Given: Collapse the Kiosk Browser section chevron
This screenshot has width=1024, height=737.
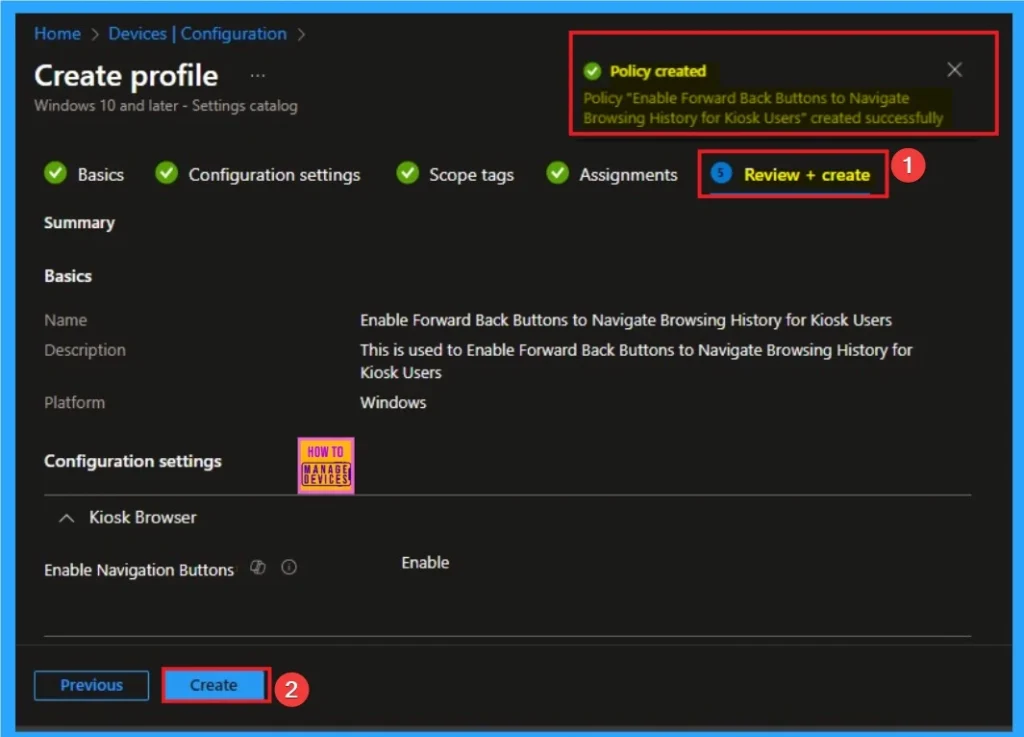Looking at the screenshot, I should click(67, 518).
